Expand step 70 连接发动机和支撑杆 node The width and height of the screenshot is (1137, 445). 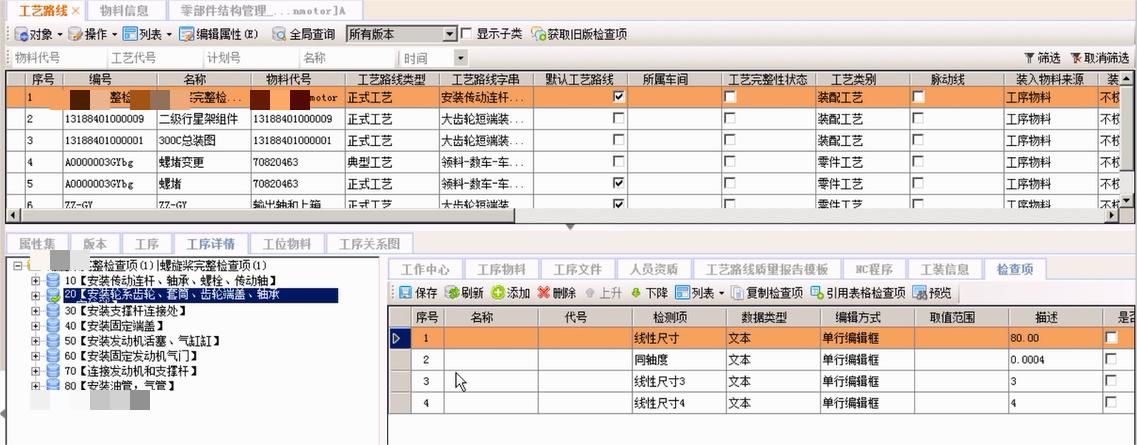point(35,371)
